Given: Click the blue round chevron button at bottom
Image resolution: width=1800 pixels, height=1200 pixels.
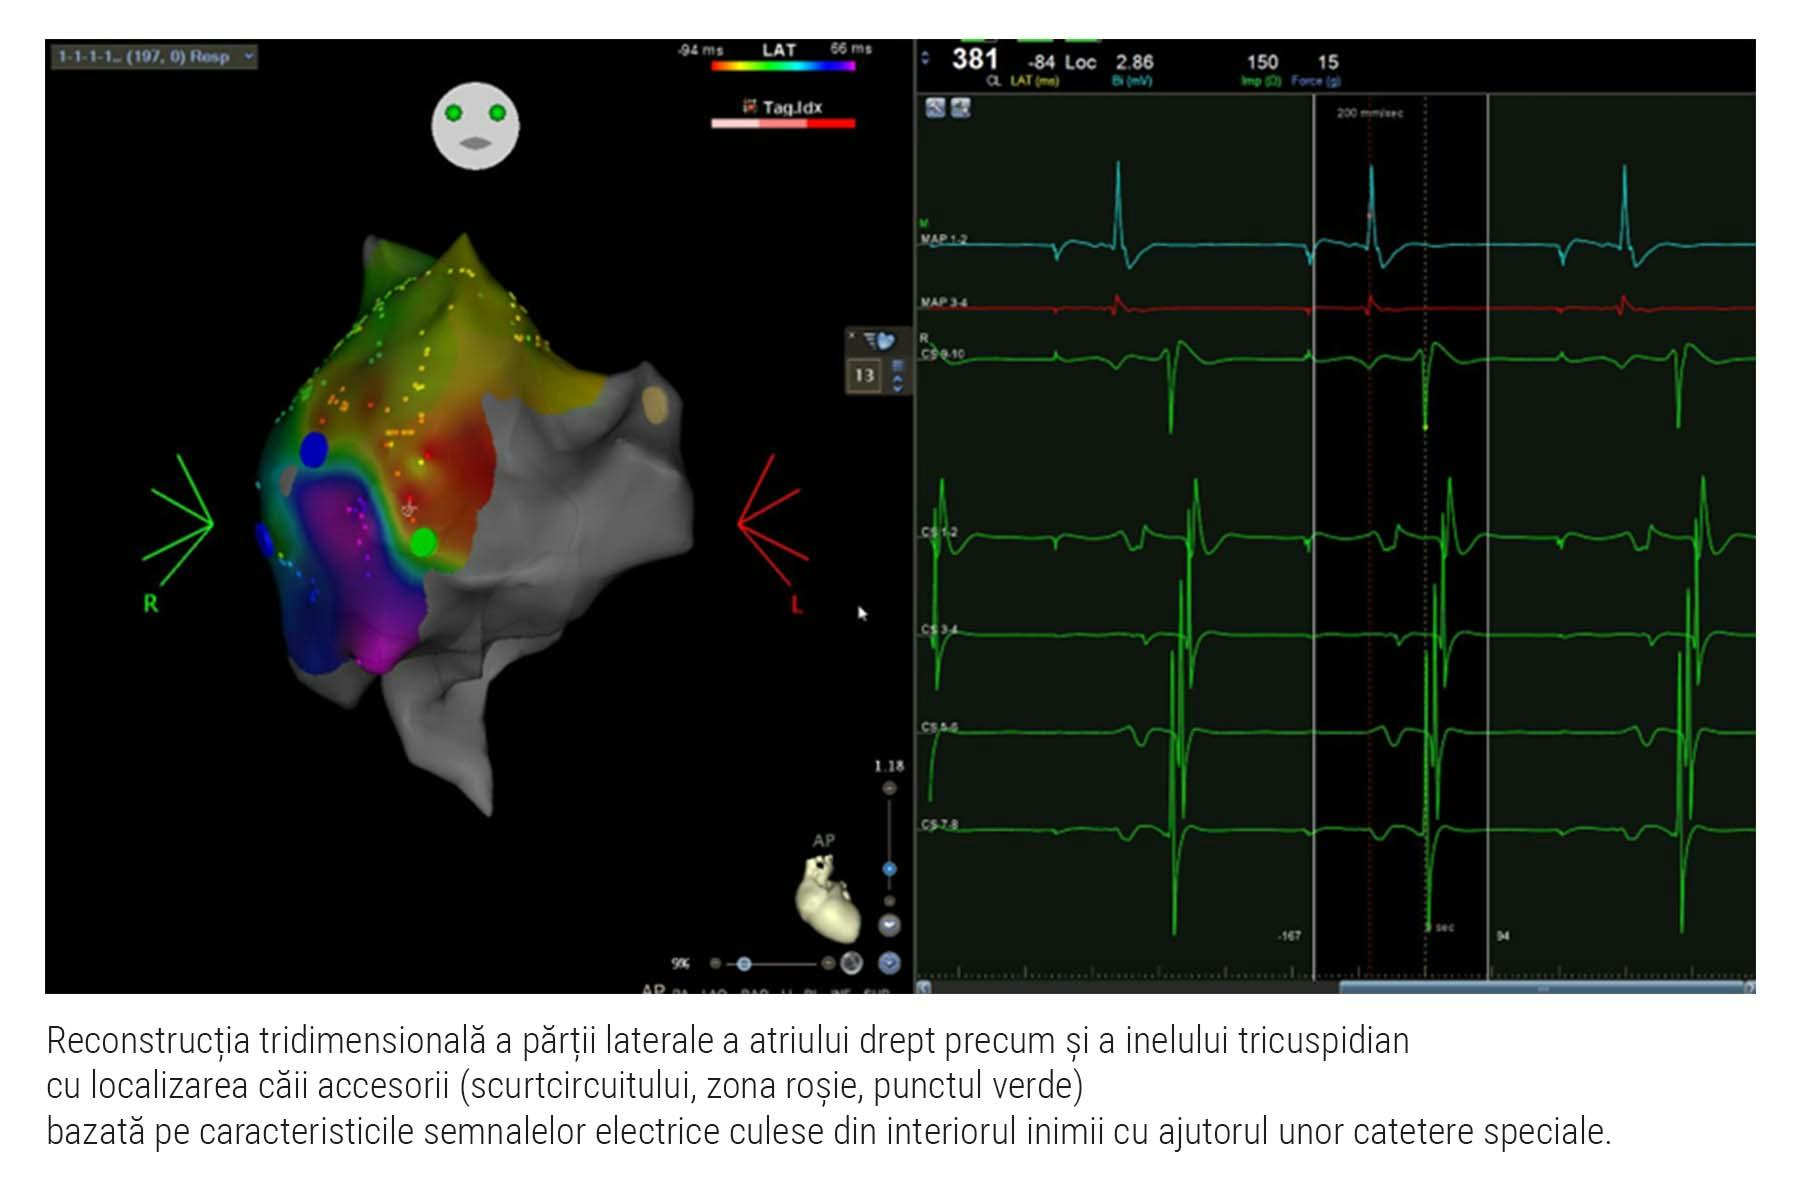Looking at the screenshot, I should point(889,963).
